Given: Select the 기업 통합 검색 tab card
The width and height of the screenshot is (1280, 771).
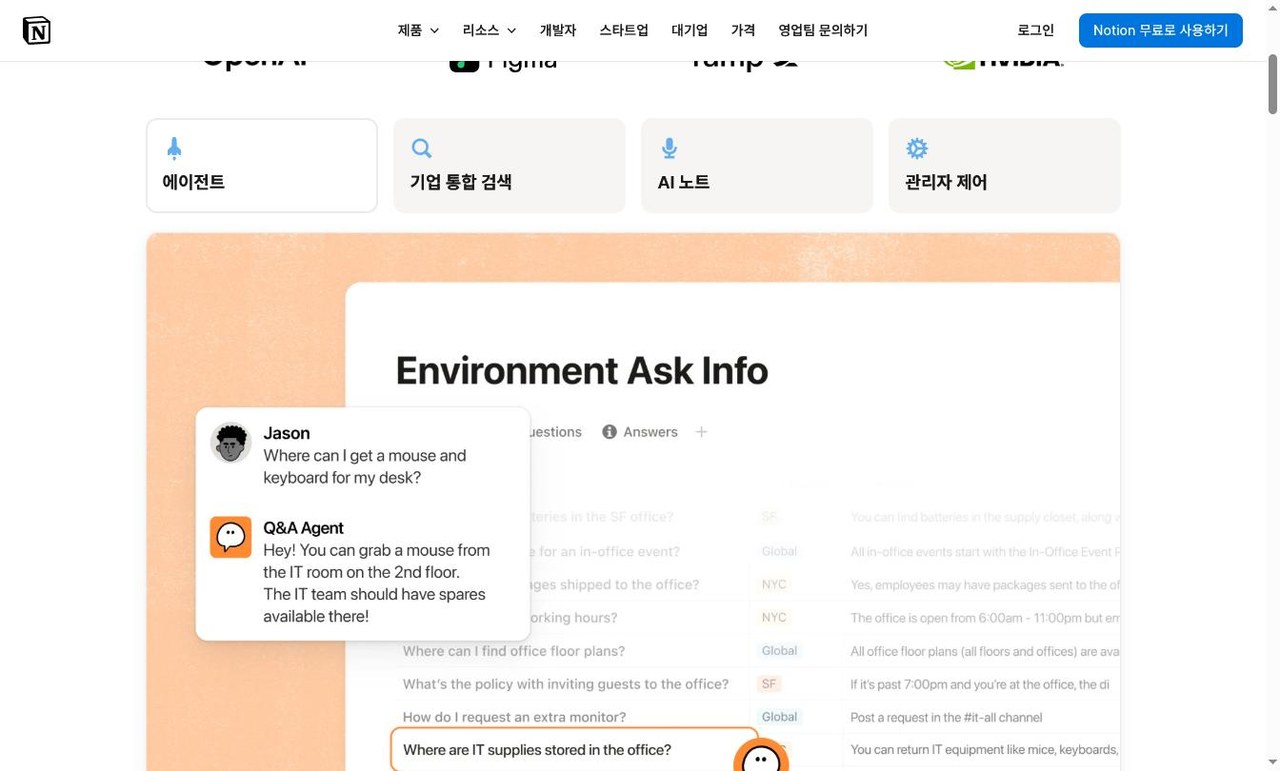Looking at the screenshot, I should pyautogui.click(x=509, y=166).
